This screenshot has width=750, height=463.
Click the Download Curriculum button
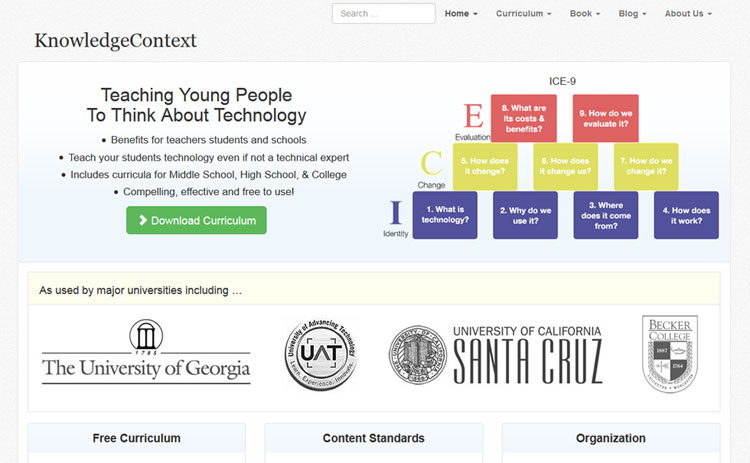point(197,220)
